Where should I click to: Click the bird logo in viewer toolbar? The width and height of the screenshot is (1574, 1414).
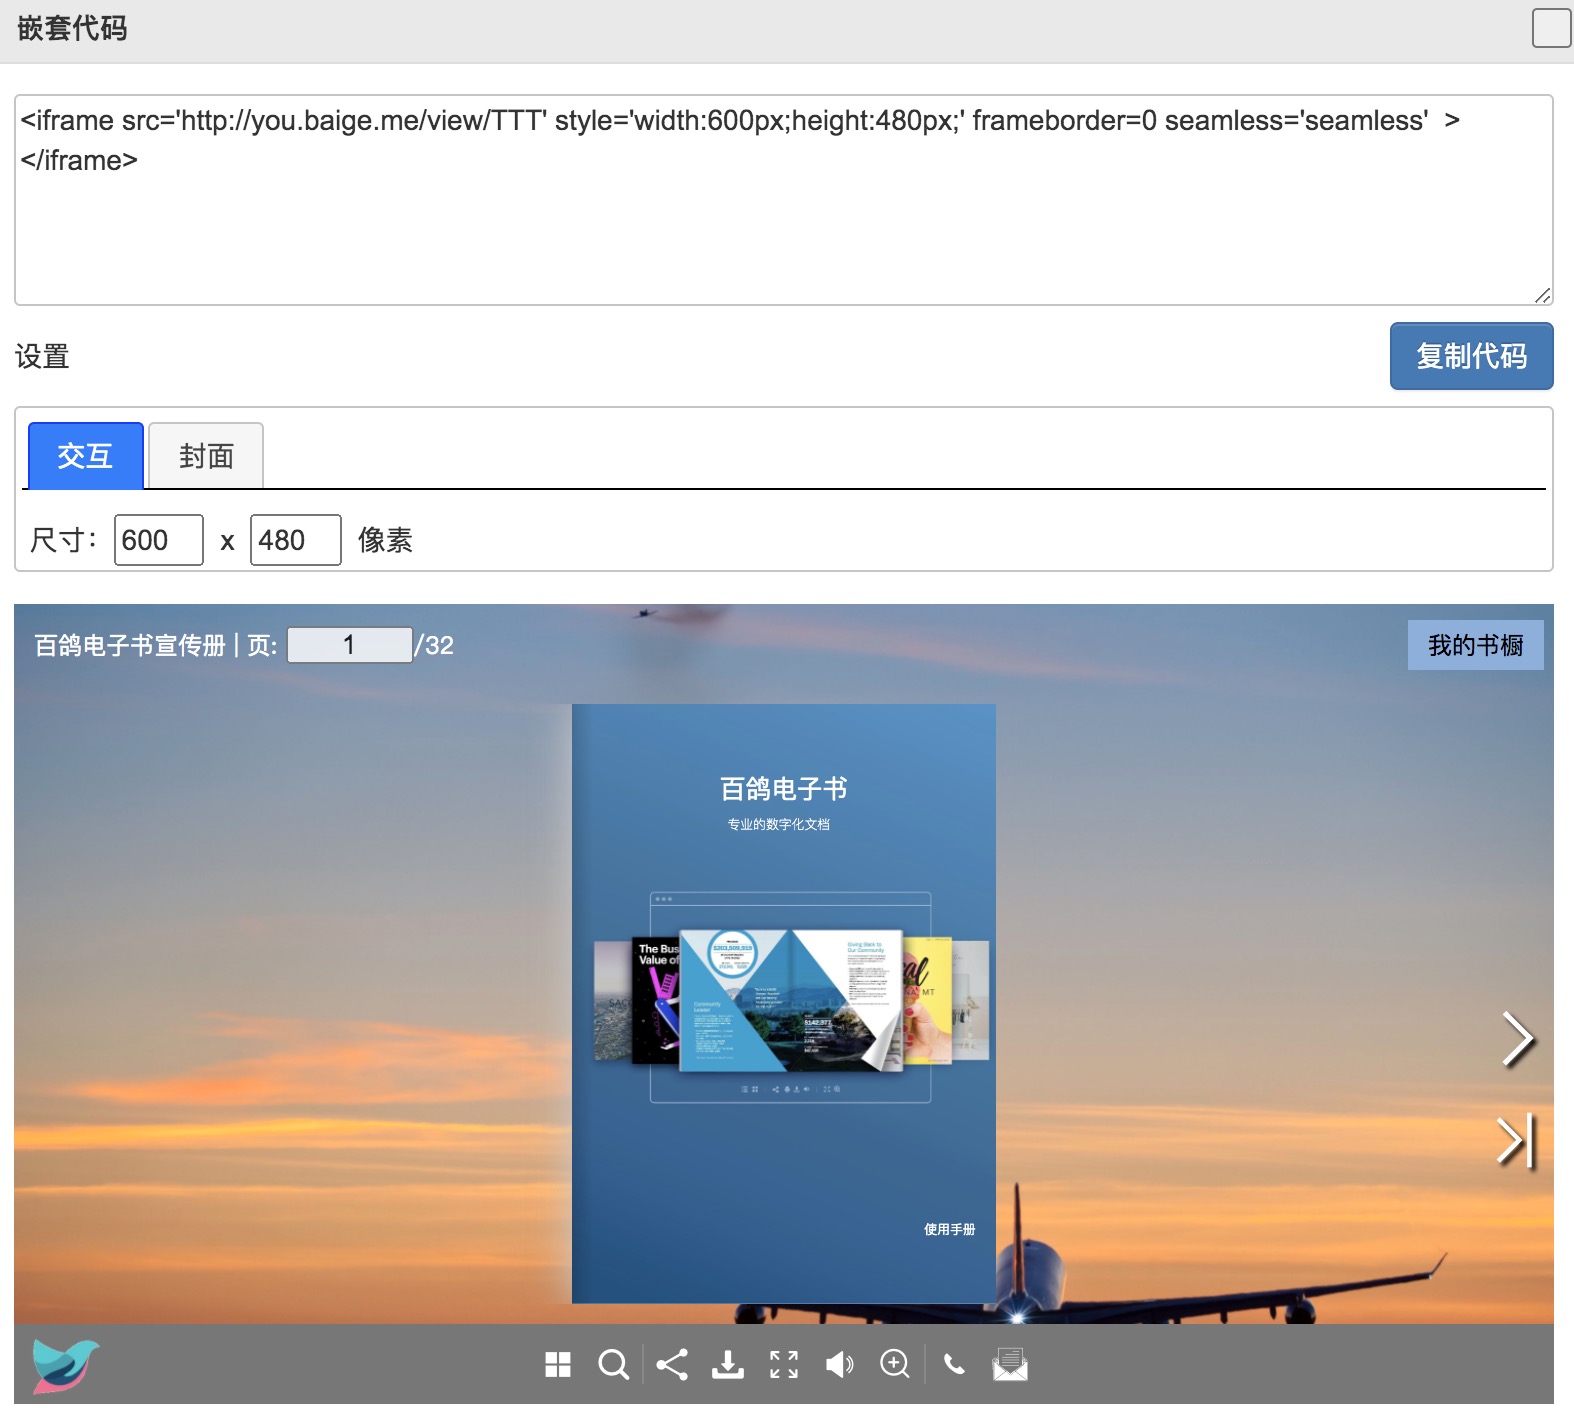[65, 1365]
